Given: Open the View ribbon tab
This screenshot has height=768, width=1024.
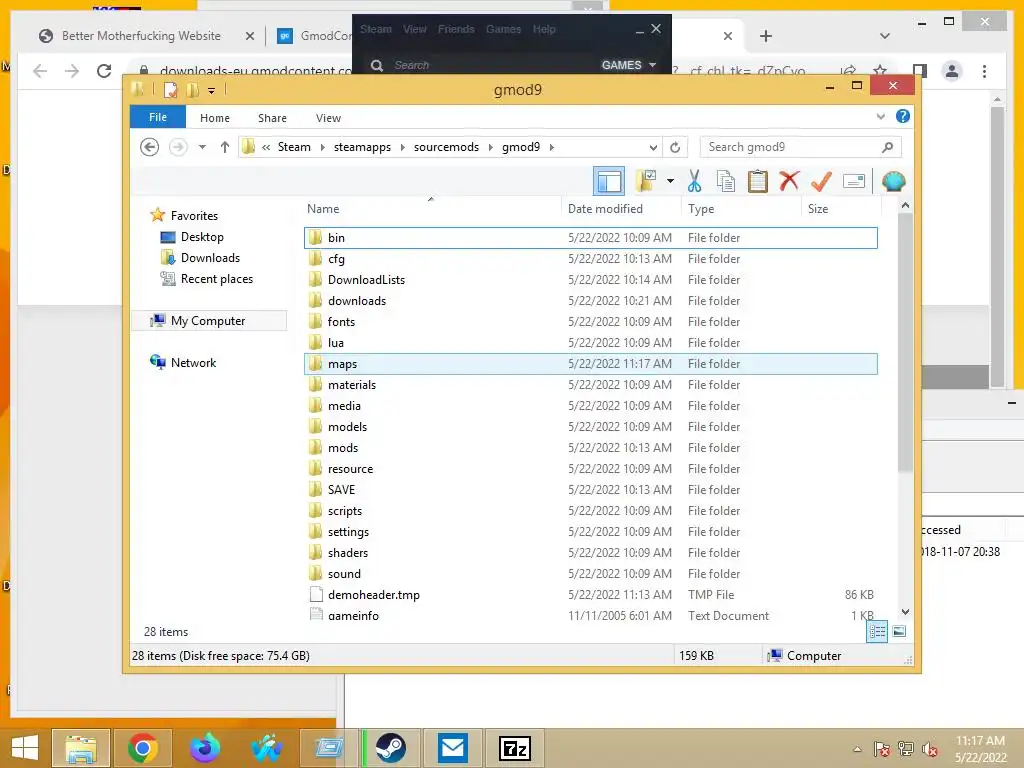Looking at the screenshot, I should [328, 118].
